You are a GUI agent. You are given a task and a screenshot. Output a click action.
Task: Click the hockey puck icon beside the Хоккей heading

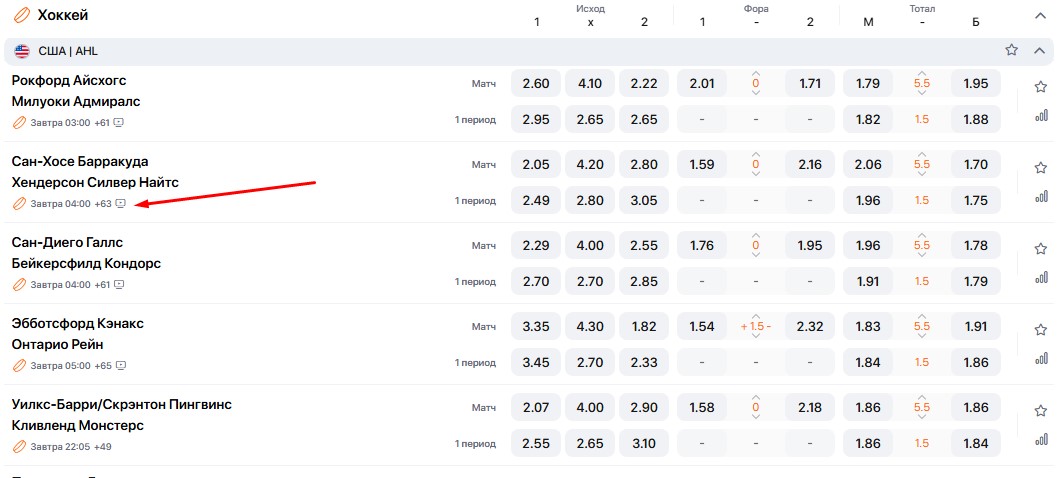(20, 15)
